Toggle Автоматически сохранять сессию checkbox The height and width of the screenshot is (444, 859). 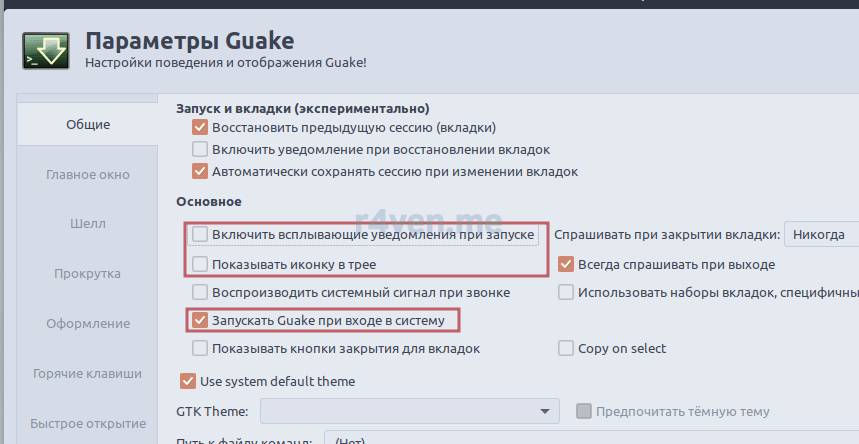[200, 172]
